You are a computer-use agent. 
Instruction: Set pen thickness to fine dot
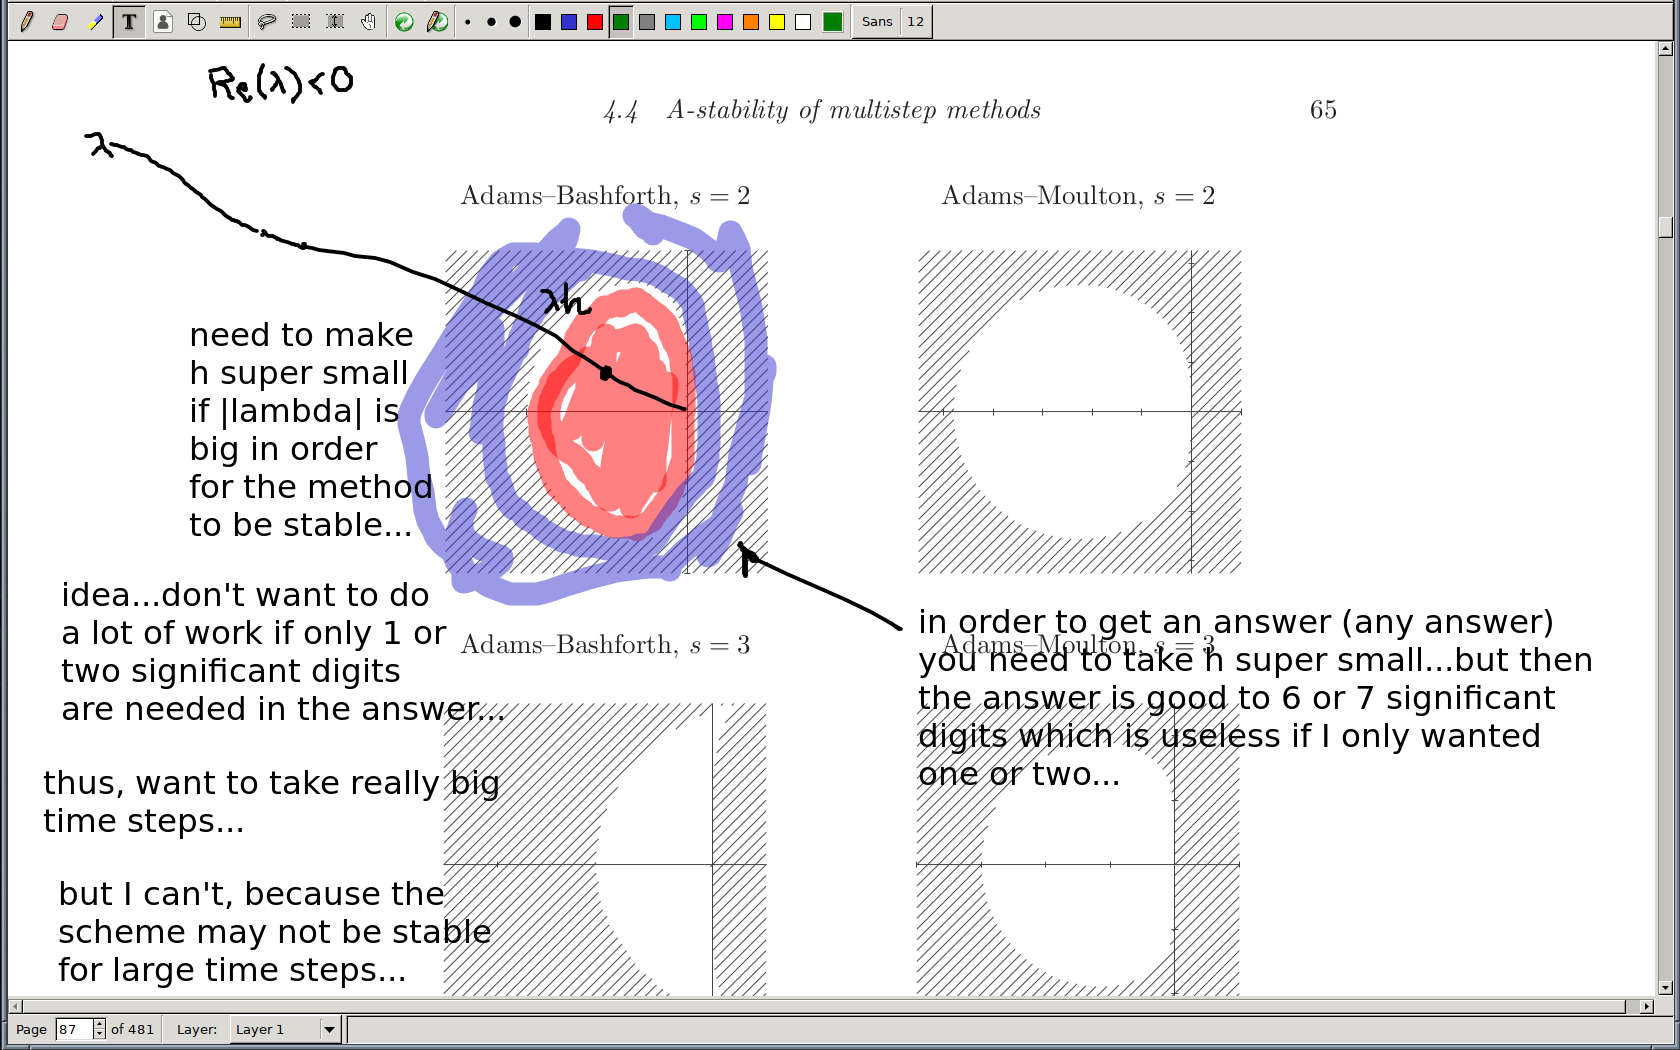pyautogui.click(x=468, y=22)
